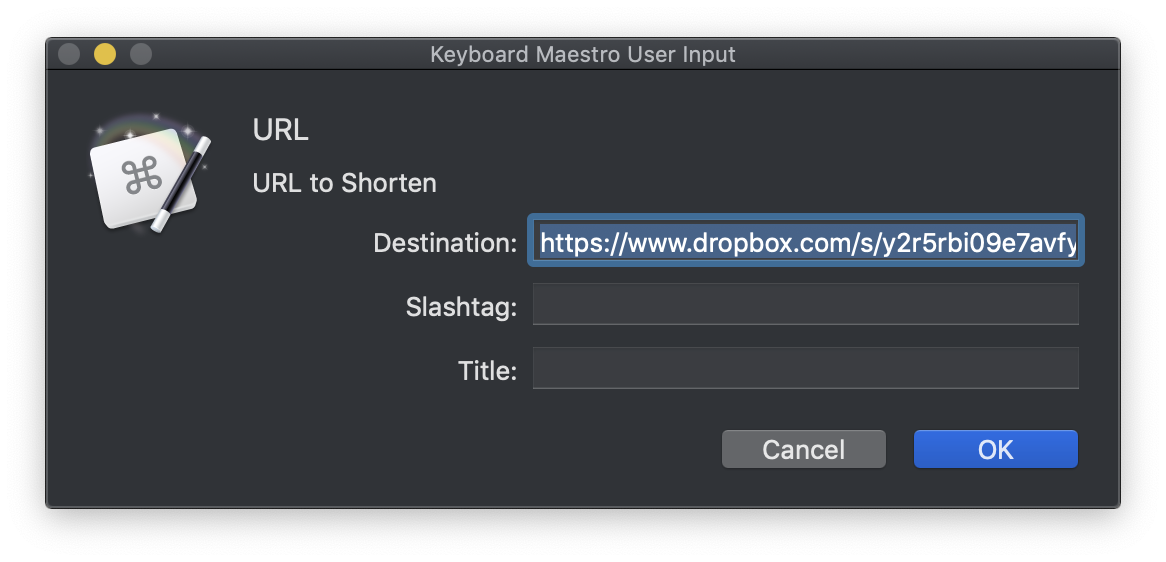Click the Cancel button
This screenshot has height=562, width=1166.
tap(804, 449)
